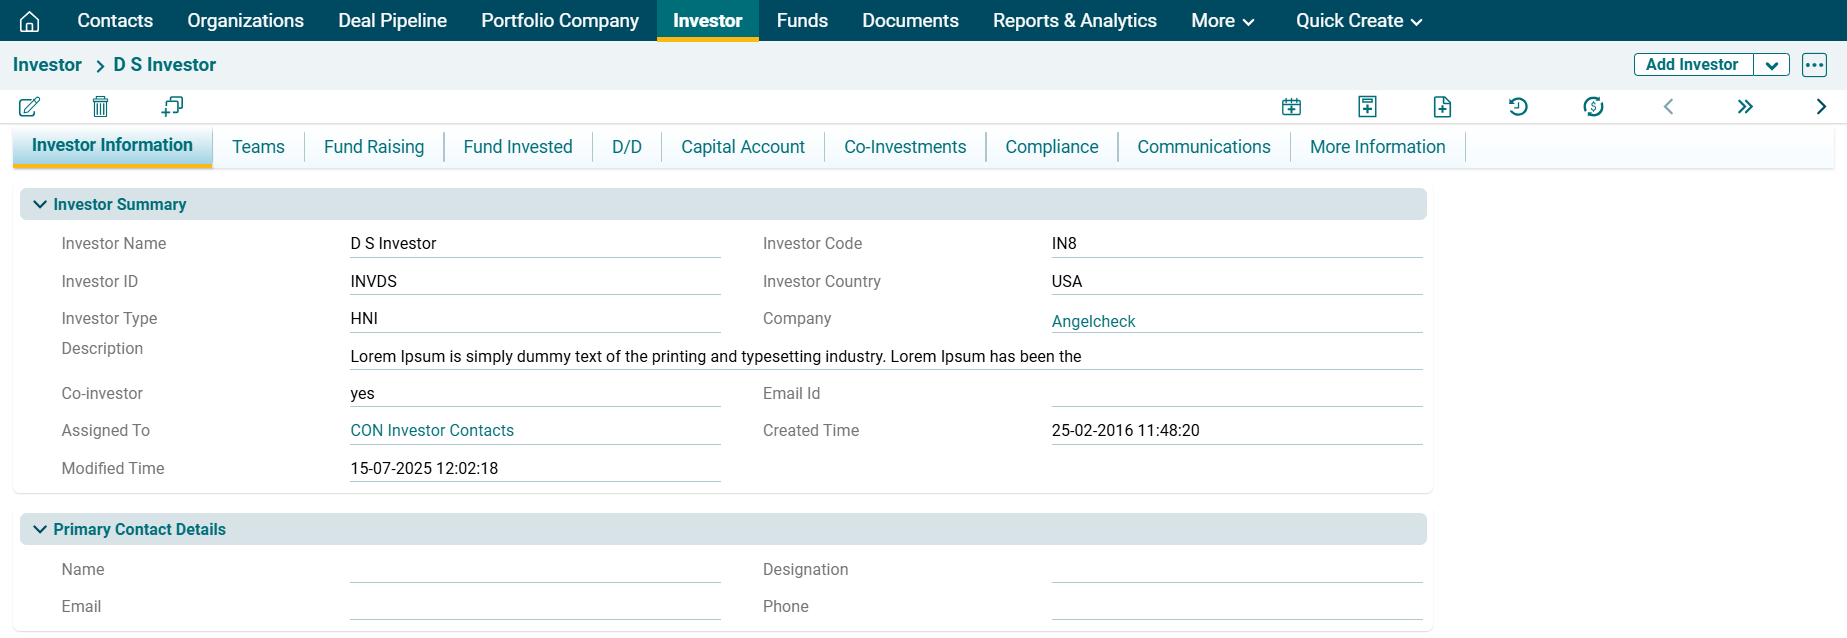Open the three-dots more options button
Viewport: 1847px width, 638px height.
(x=1814, y=65)
